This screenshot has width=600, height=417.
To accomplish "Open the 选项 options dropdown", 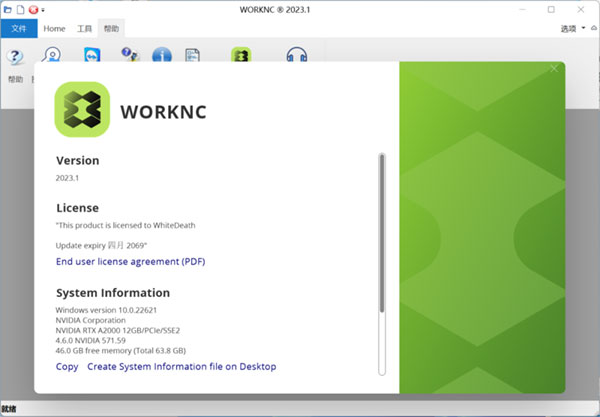I will pyautogui.click(x=573, y=29).
